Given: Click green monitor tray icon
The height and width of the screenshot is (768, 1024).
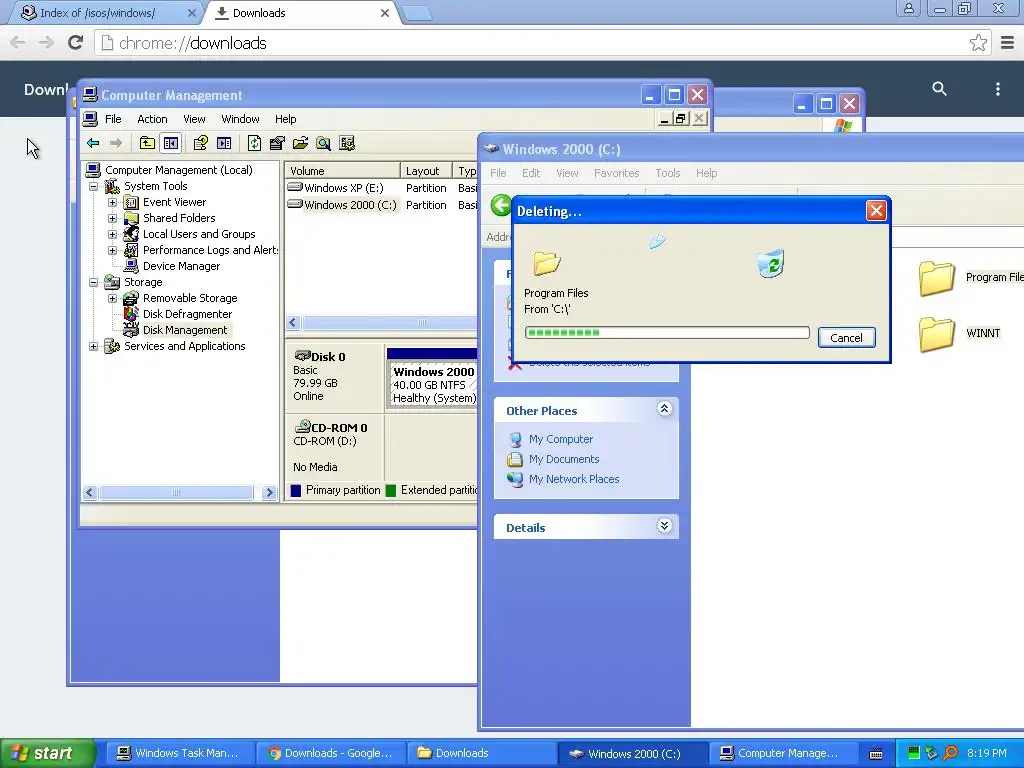Looking at the screenshot, I should 914,754.
